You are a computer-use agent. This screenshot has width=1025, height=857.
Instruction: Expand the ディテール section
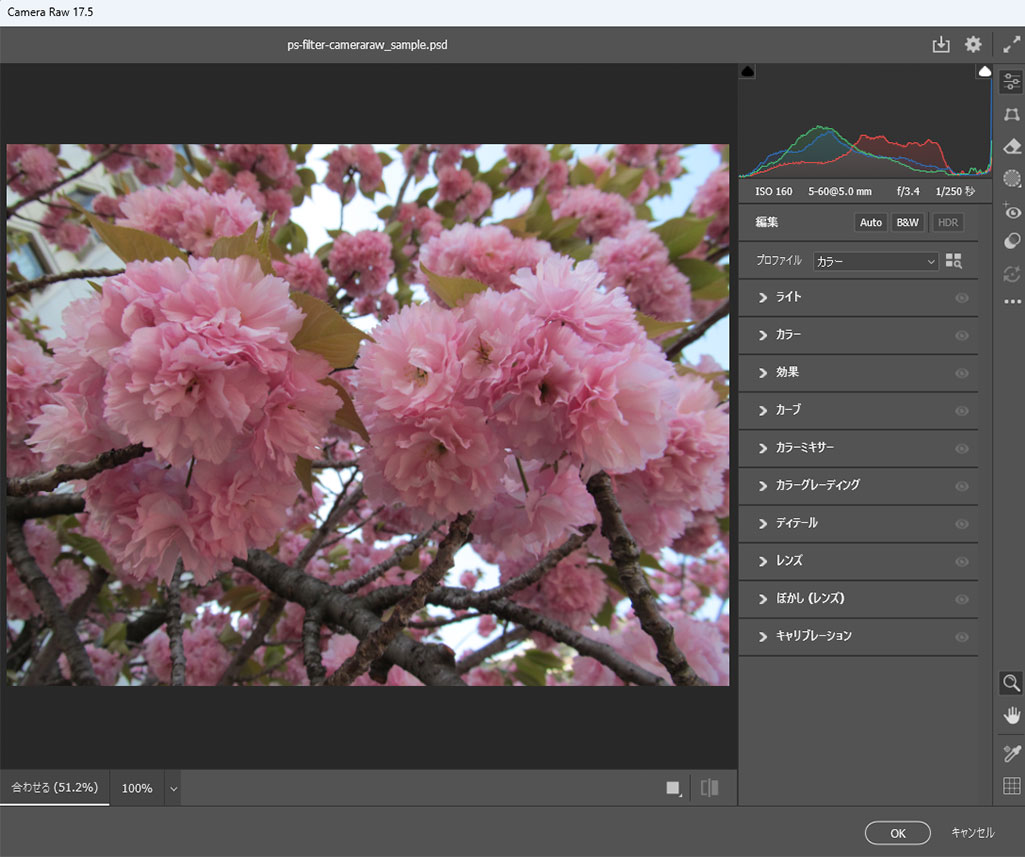(x=796, y=523)
